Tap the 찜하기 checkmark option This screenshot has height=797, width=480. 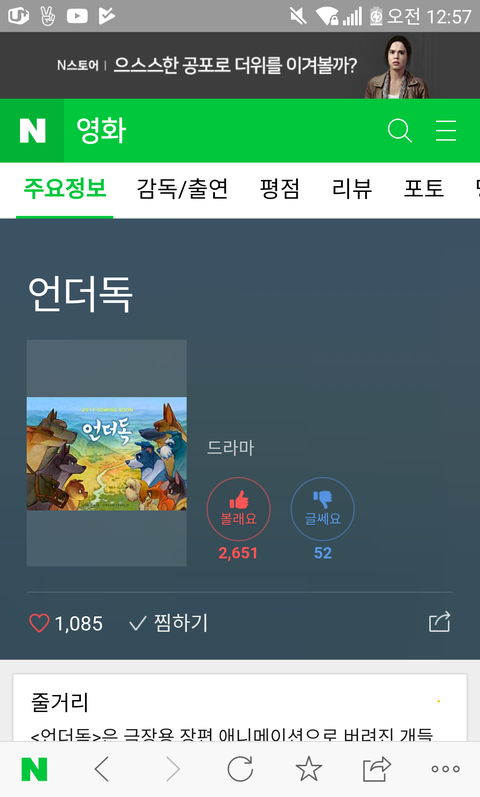click(x=169, y=623)
